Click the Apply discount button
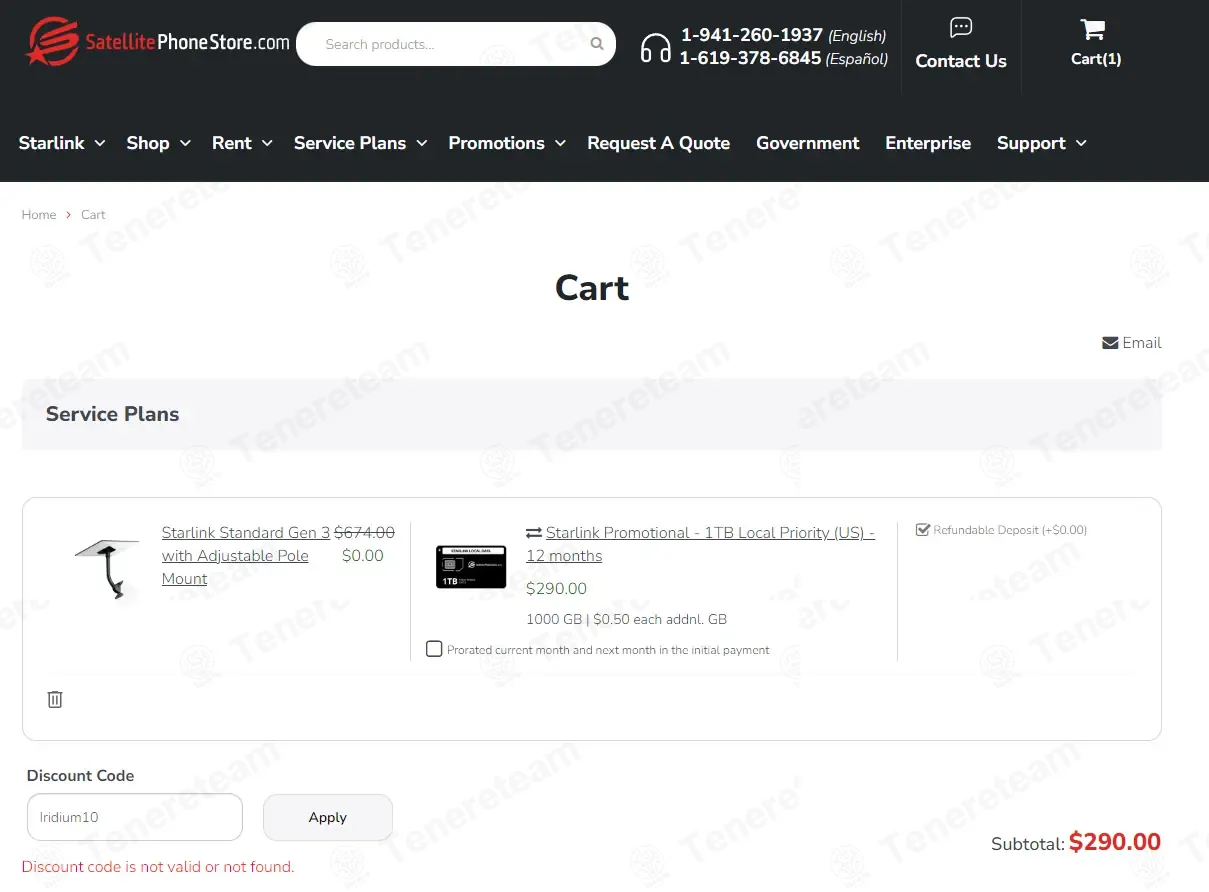 click(x=328, y=817)
